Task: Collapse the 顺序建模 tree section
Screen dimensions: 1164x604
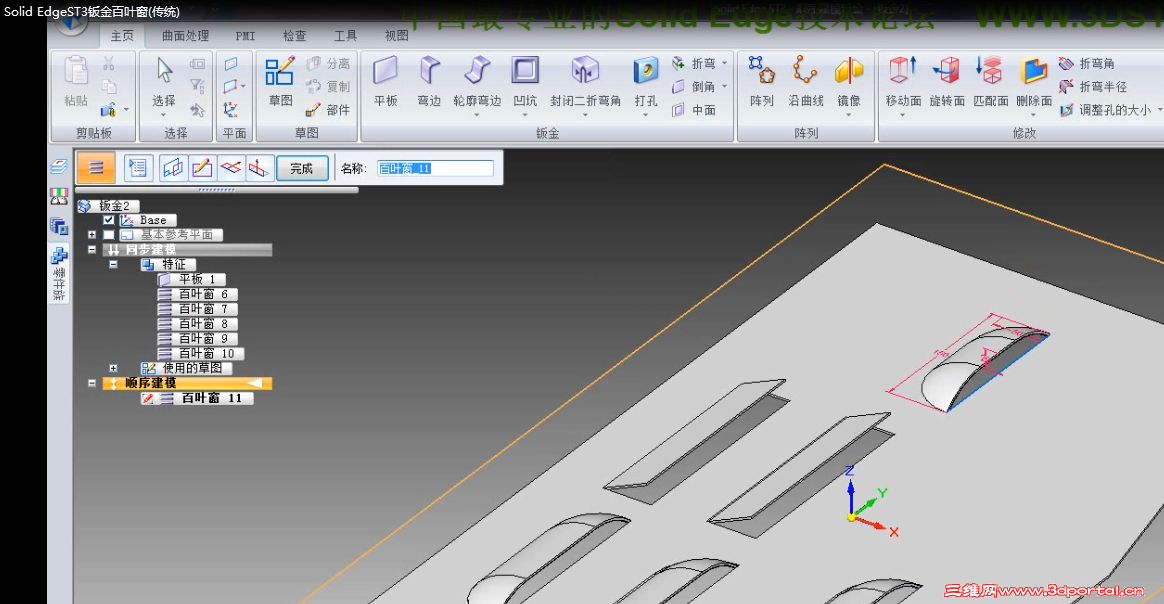Action: [x=92, y=383]
